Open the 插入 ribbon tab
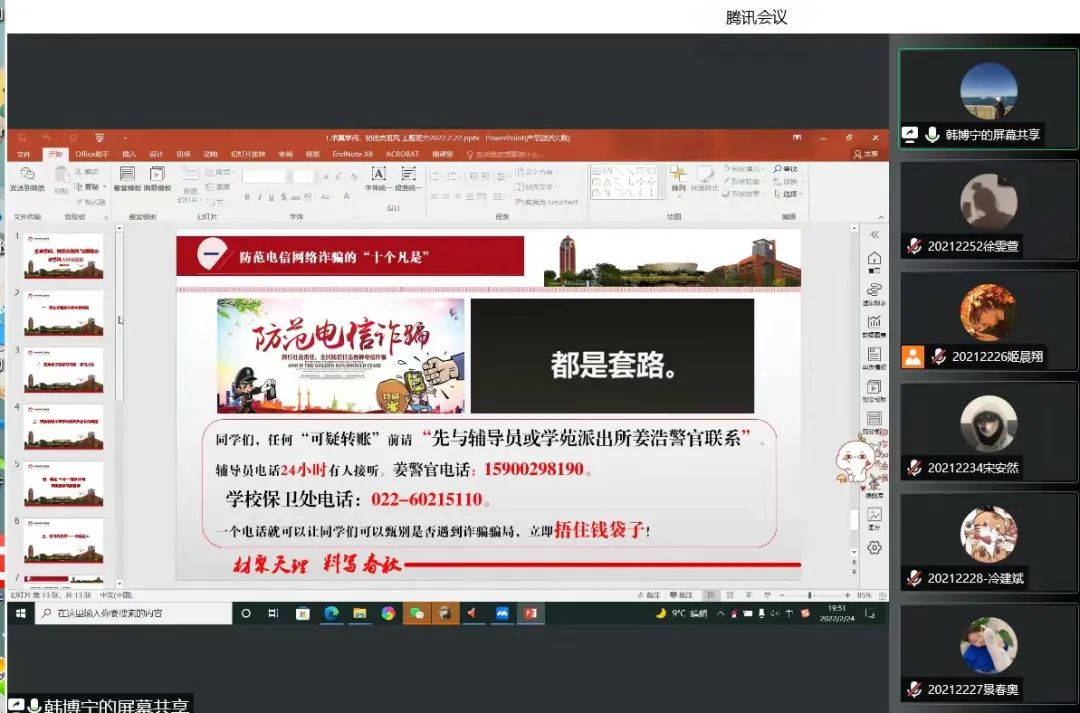 (x=129, y=154)
